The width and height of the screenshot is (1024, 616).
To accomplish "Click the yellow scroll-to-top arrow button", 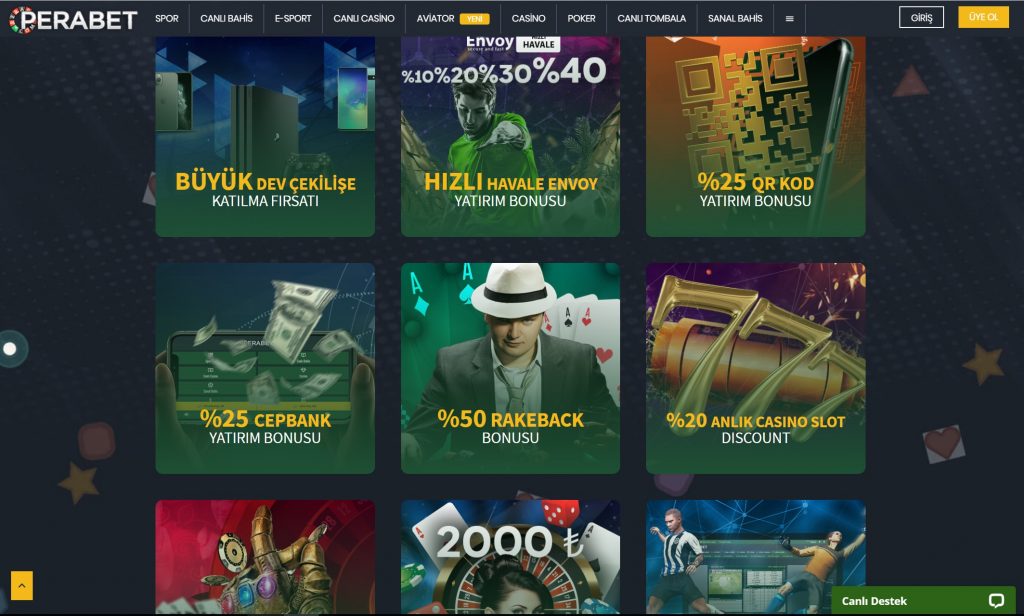I will click(x=22, y=586).
